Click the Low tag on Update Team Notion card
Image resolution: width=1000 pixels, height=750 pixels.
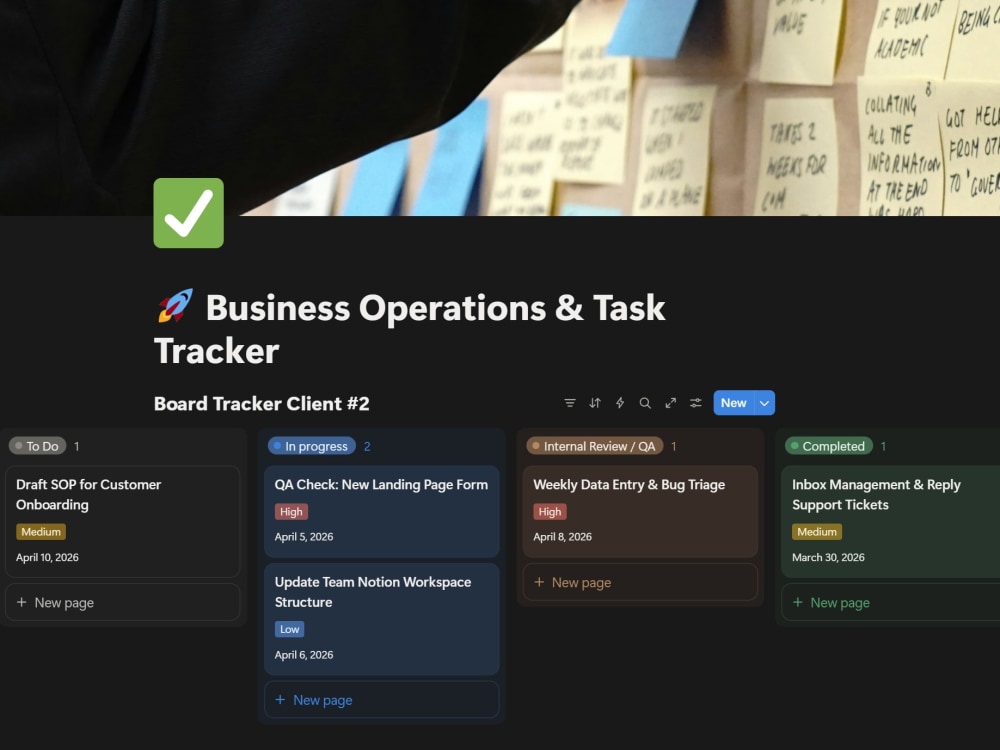290,629
